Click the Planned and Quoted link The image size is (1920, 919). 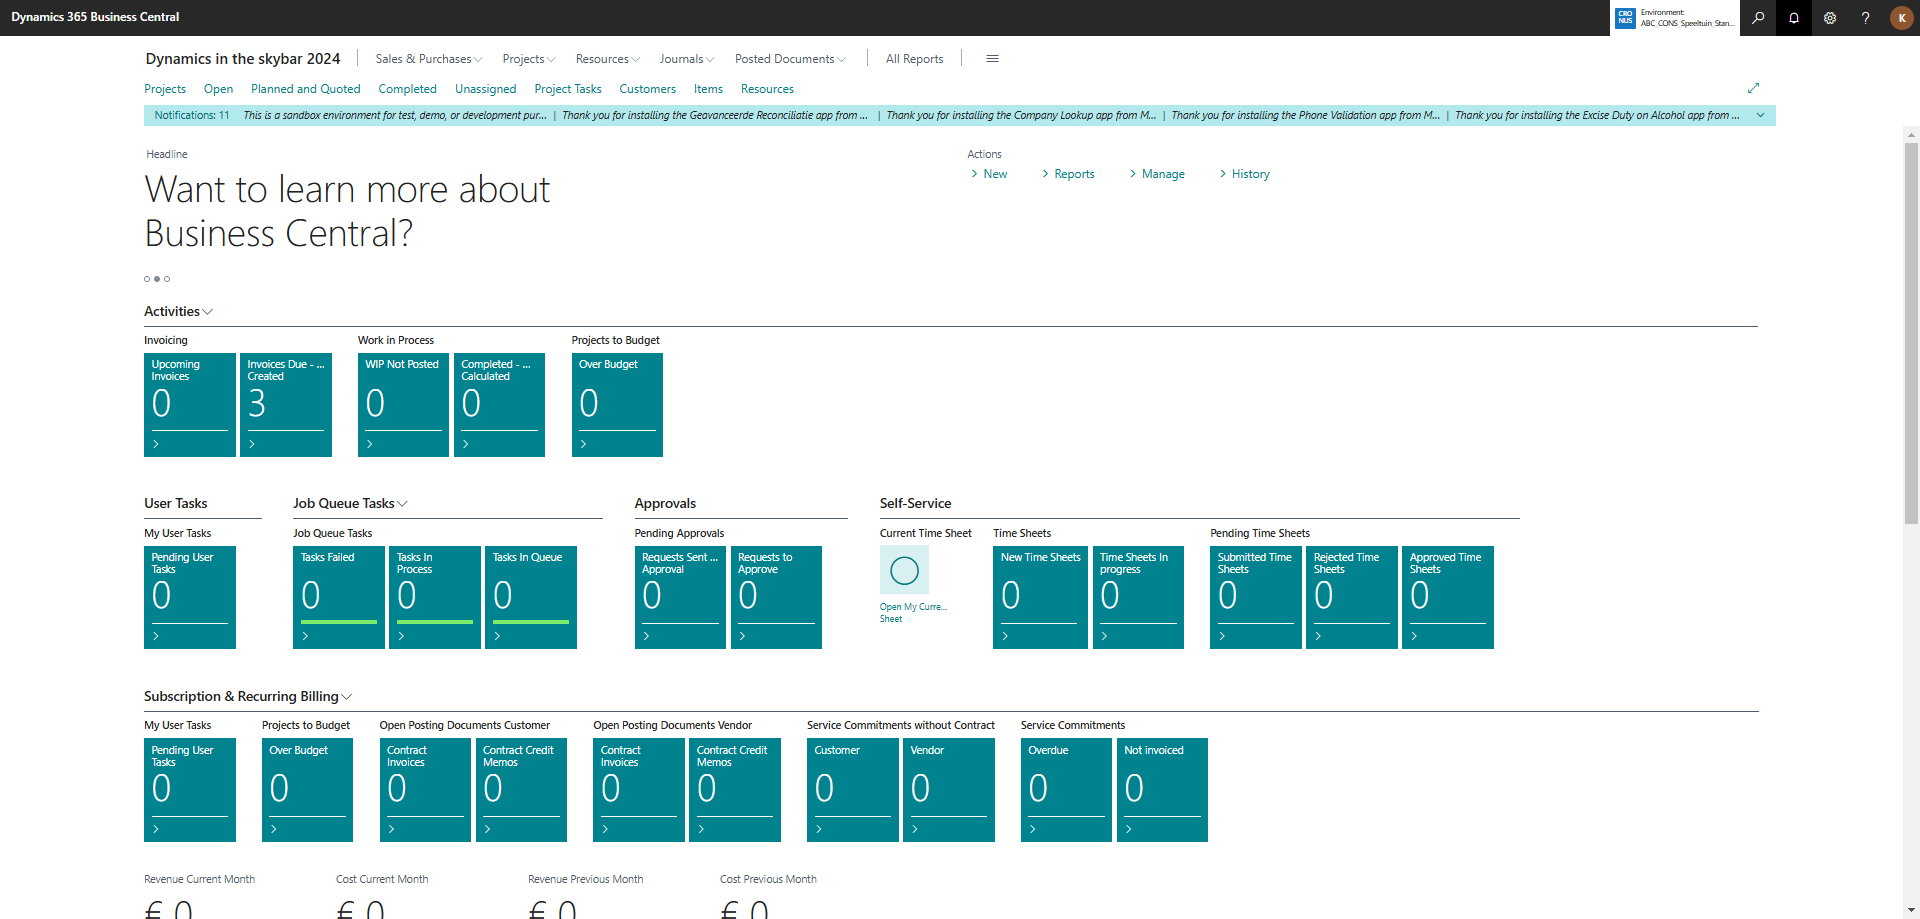(305, 89)
